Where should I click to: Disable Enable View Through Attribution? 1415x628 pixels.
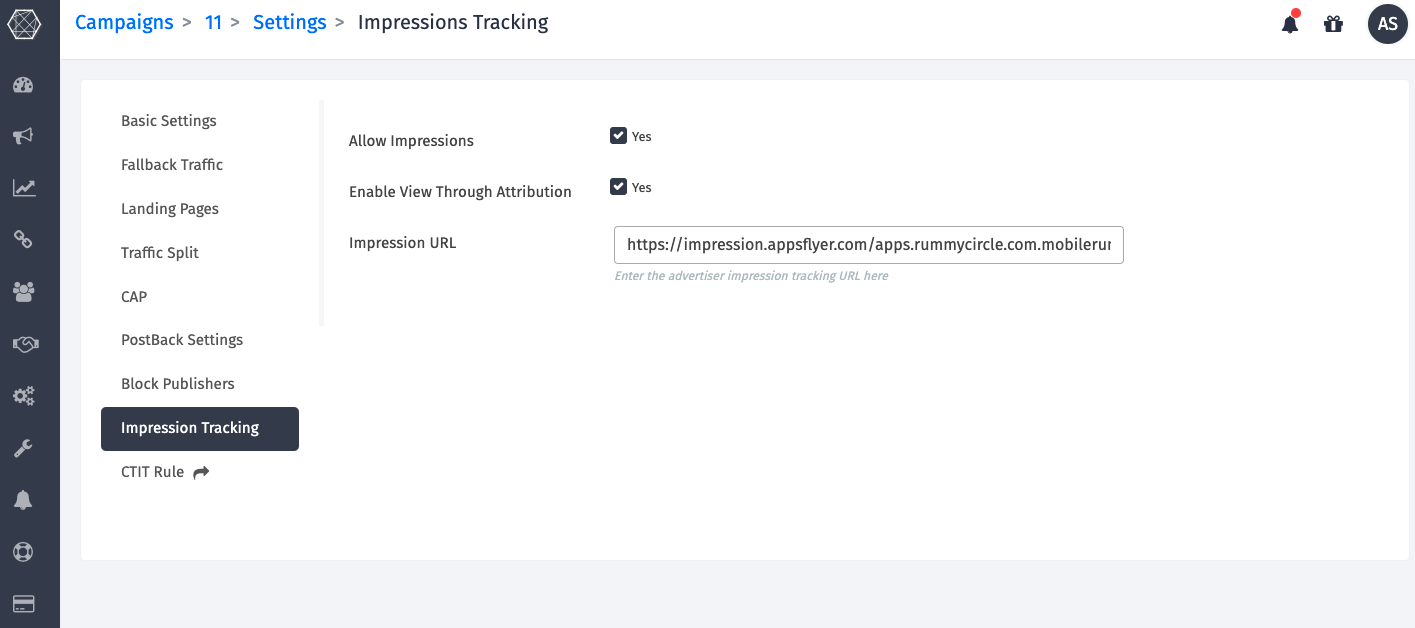pos(618,186)
